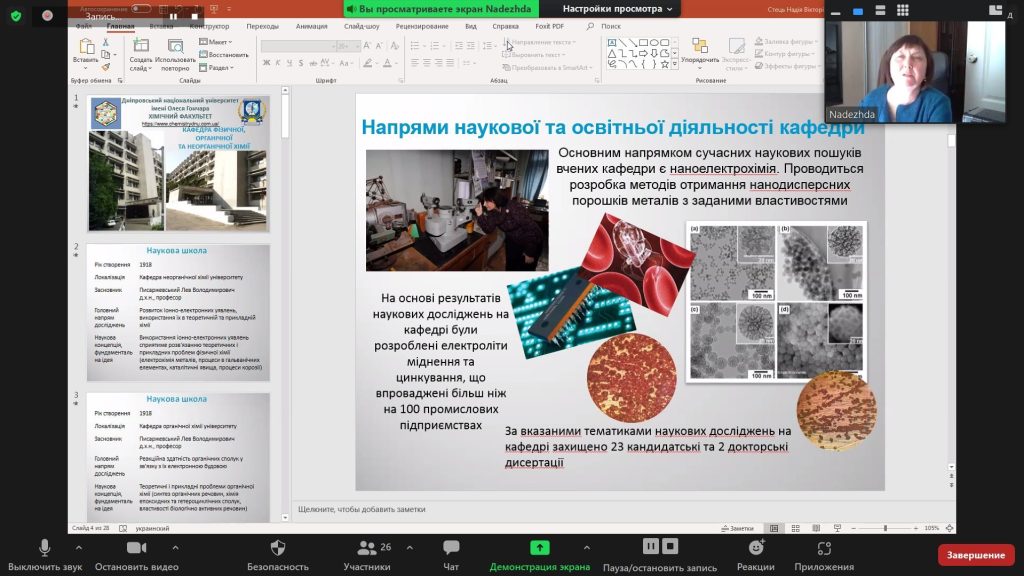Image resolution: width=1024 pixels, height=576 pixels.
Task: Open the Файл menu
Action: click(84, 26)
